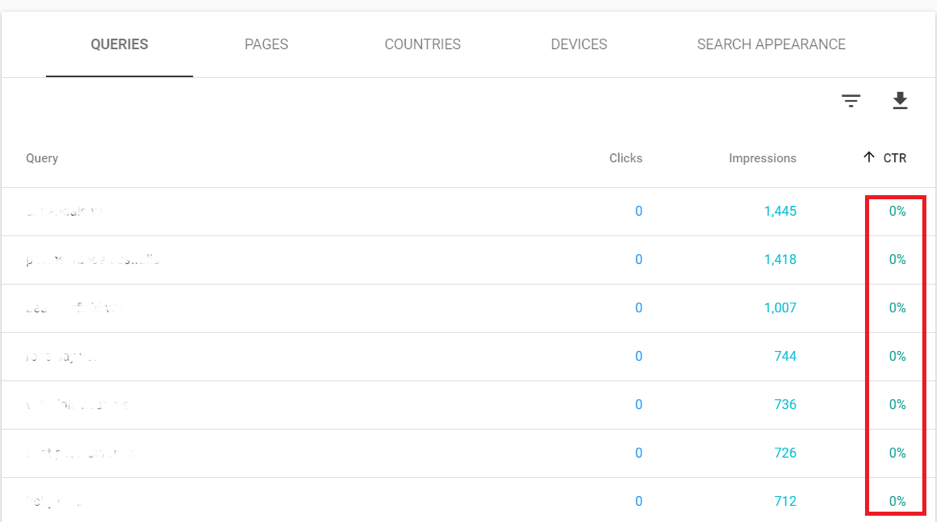Open the Search Appearance tab
Image resolution: width=937 pixels, height=522 pixels.
point(771,45)
